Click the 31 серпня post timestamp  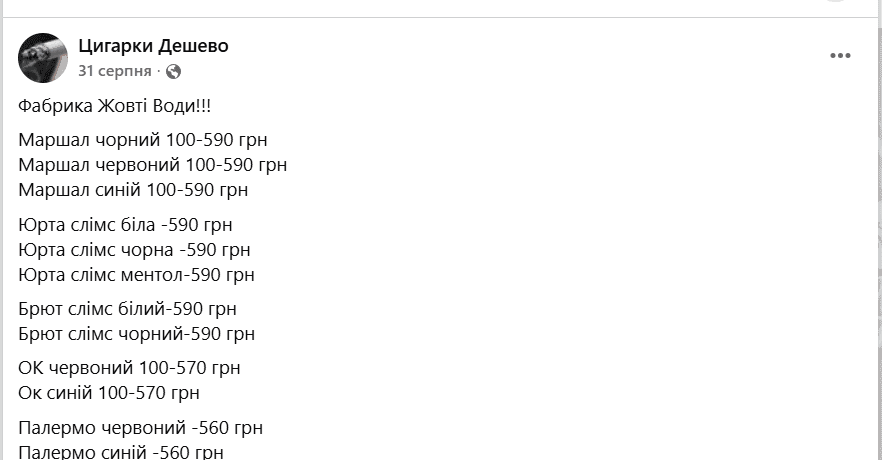[115, 71]
